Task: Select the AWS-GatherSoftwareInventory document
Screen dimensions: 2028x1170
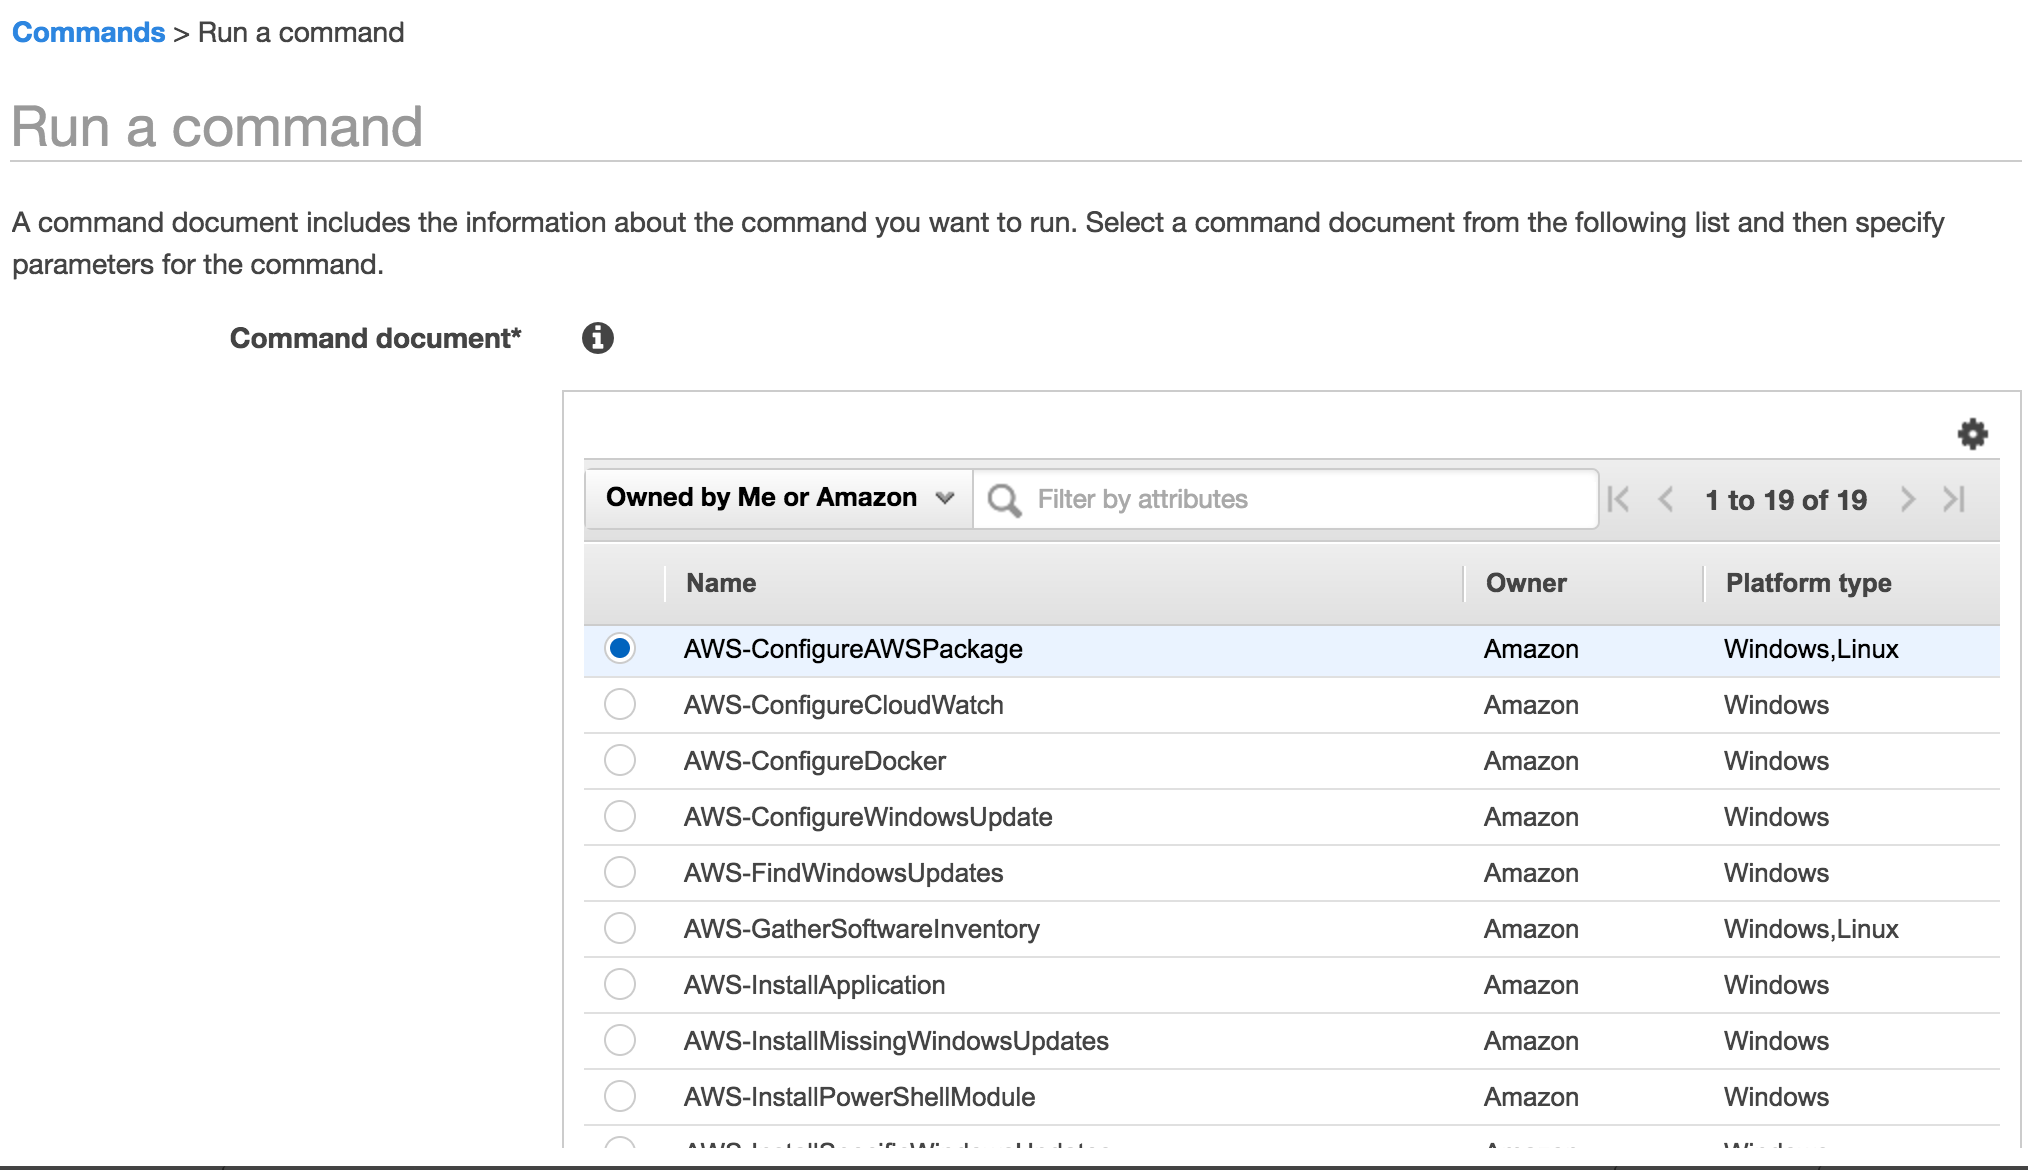Action: (x=620, y=928)
